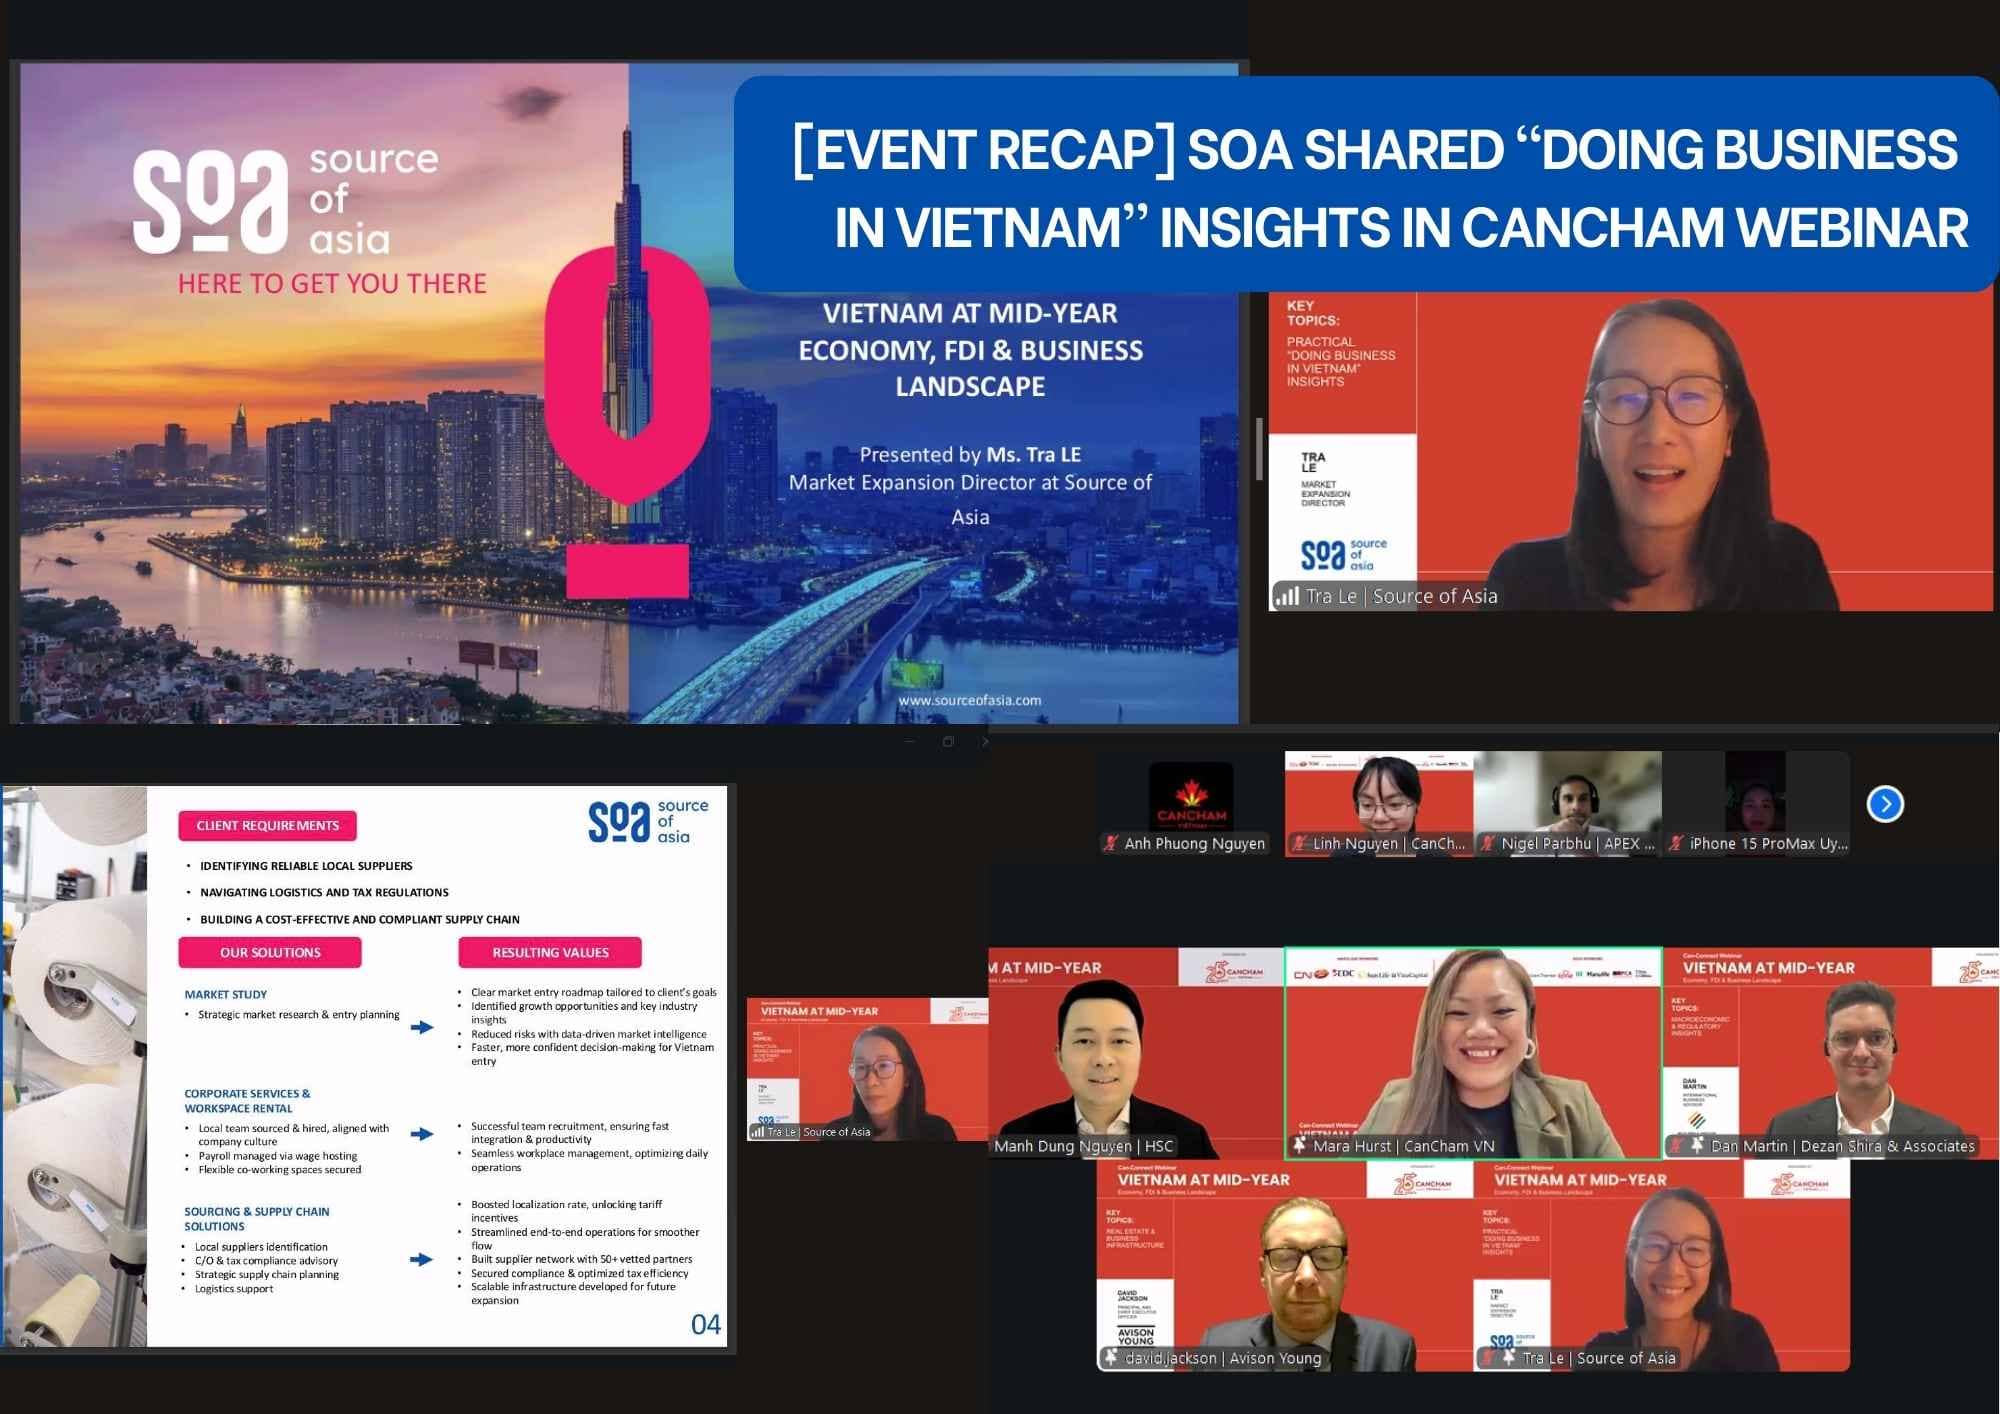The width and height of the screenshot is (2000, 1414).
Task: Click the MARKET STUDY heading on the slide
Action: tap(225, 995)
